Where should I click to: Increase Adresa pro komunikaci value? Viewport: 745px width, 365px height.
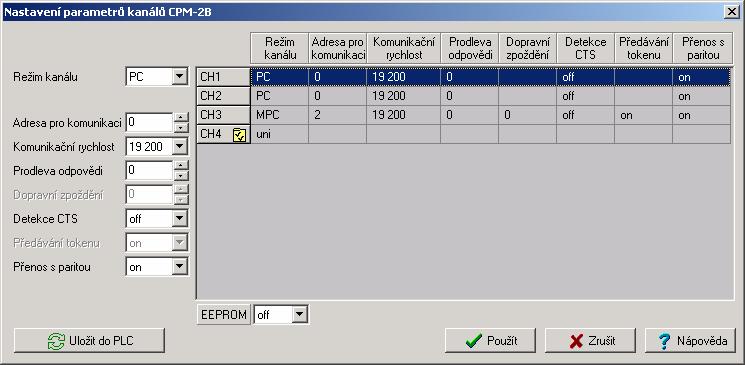click(181, 117)
